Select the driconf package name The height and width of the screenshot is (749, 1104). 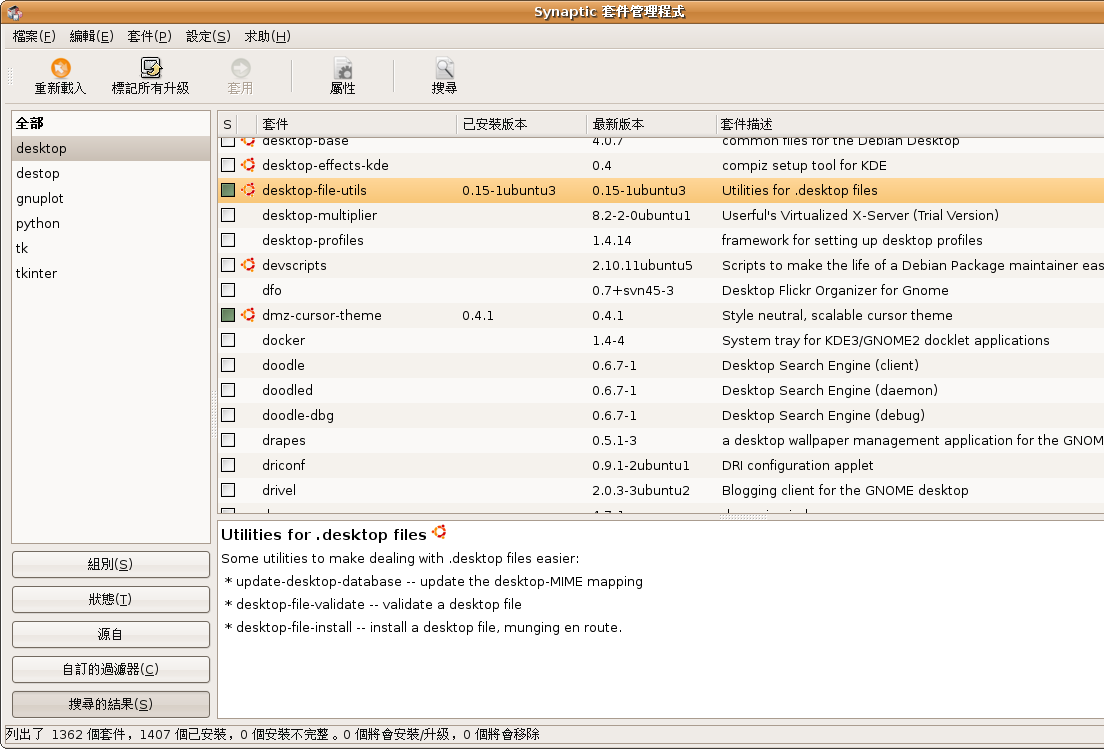pyautogui.click(x=284, y=465)
